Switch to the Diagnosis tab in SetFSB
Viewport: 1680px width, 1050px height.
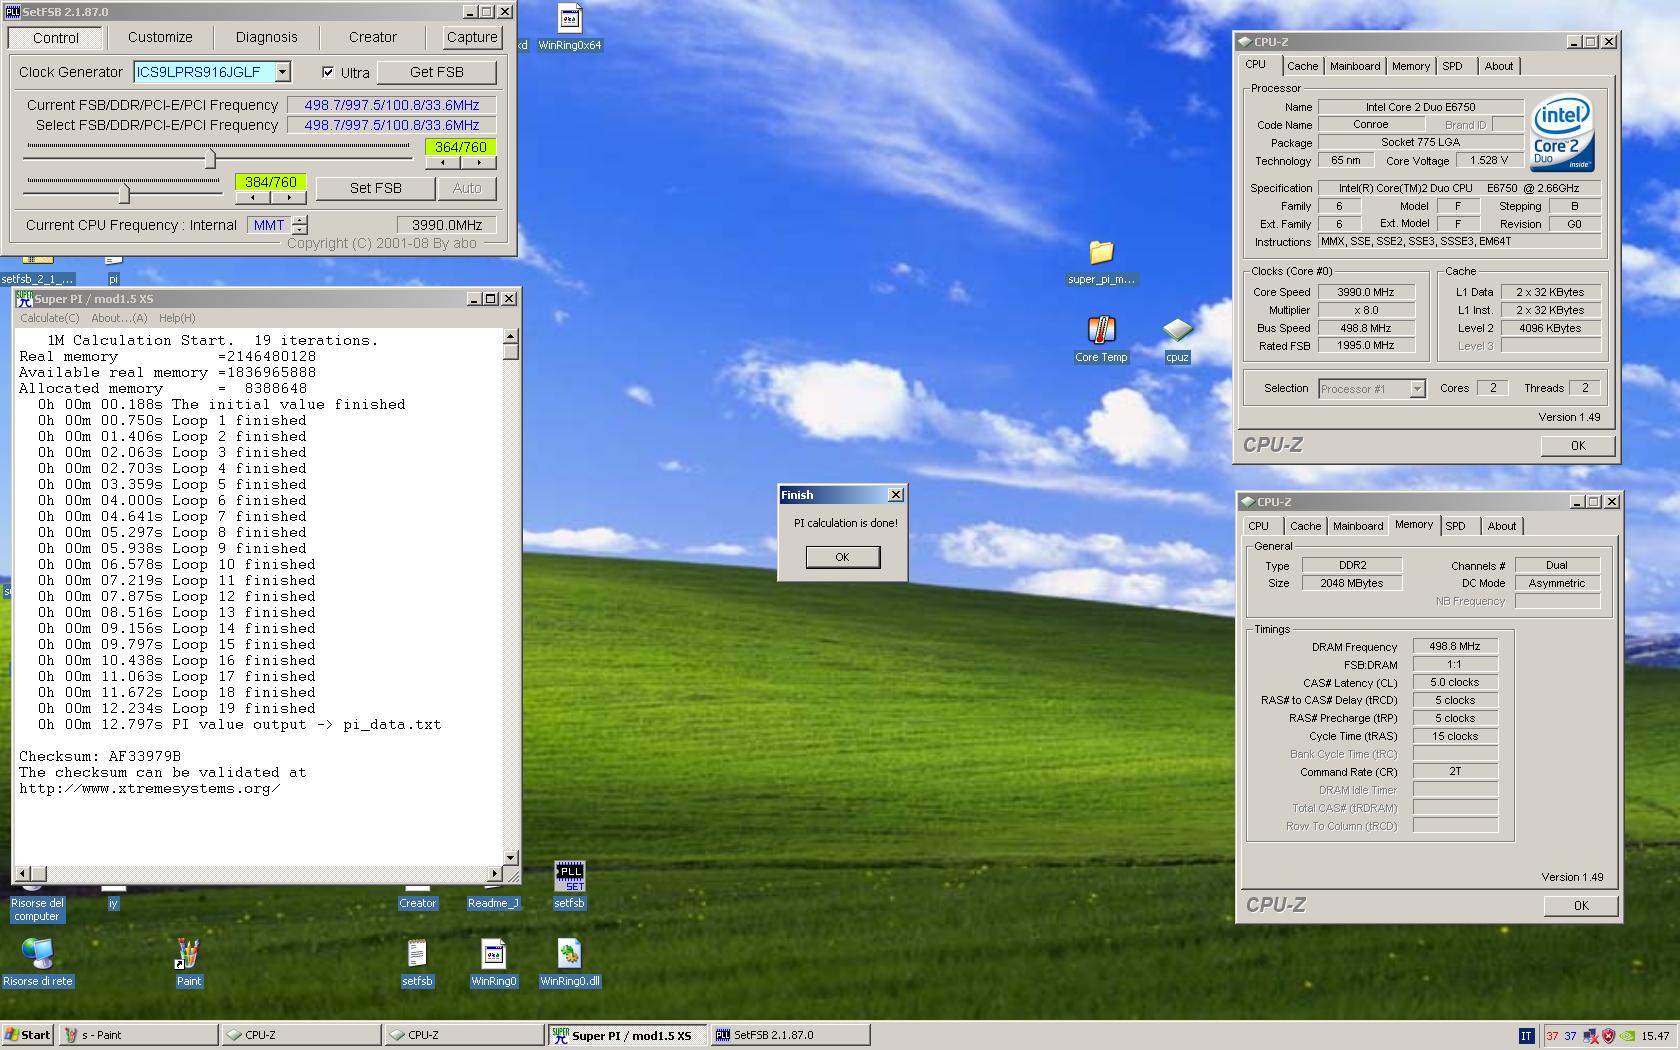266,37
